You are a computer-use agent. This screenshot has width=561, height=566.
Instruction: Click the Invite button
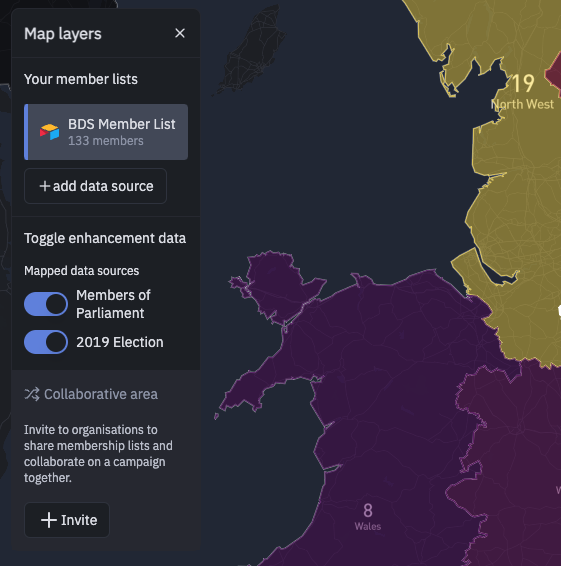(x=67, y=520)
